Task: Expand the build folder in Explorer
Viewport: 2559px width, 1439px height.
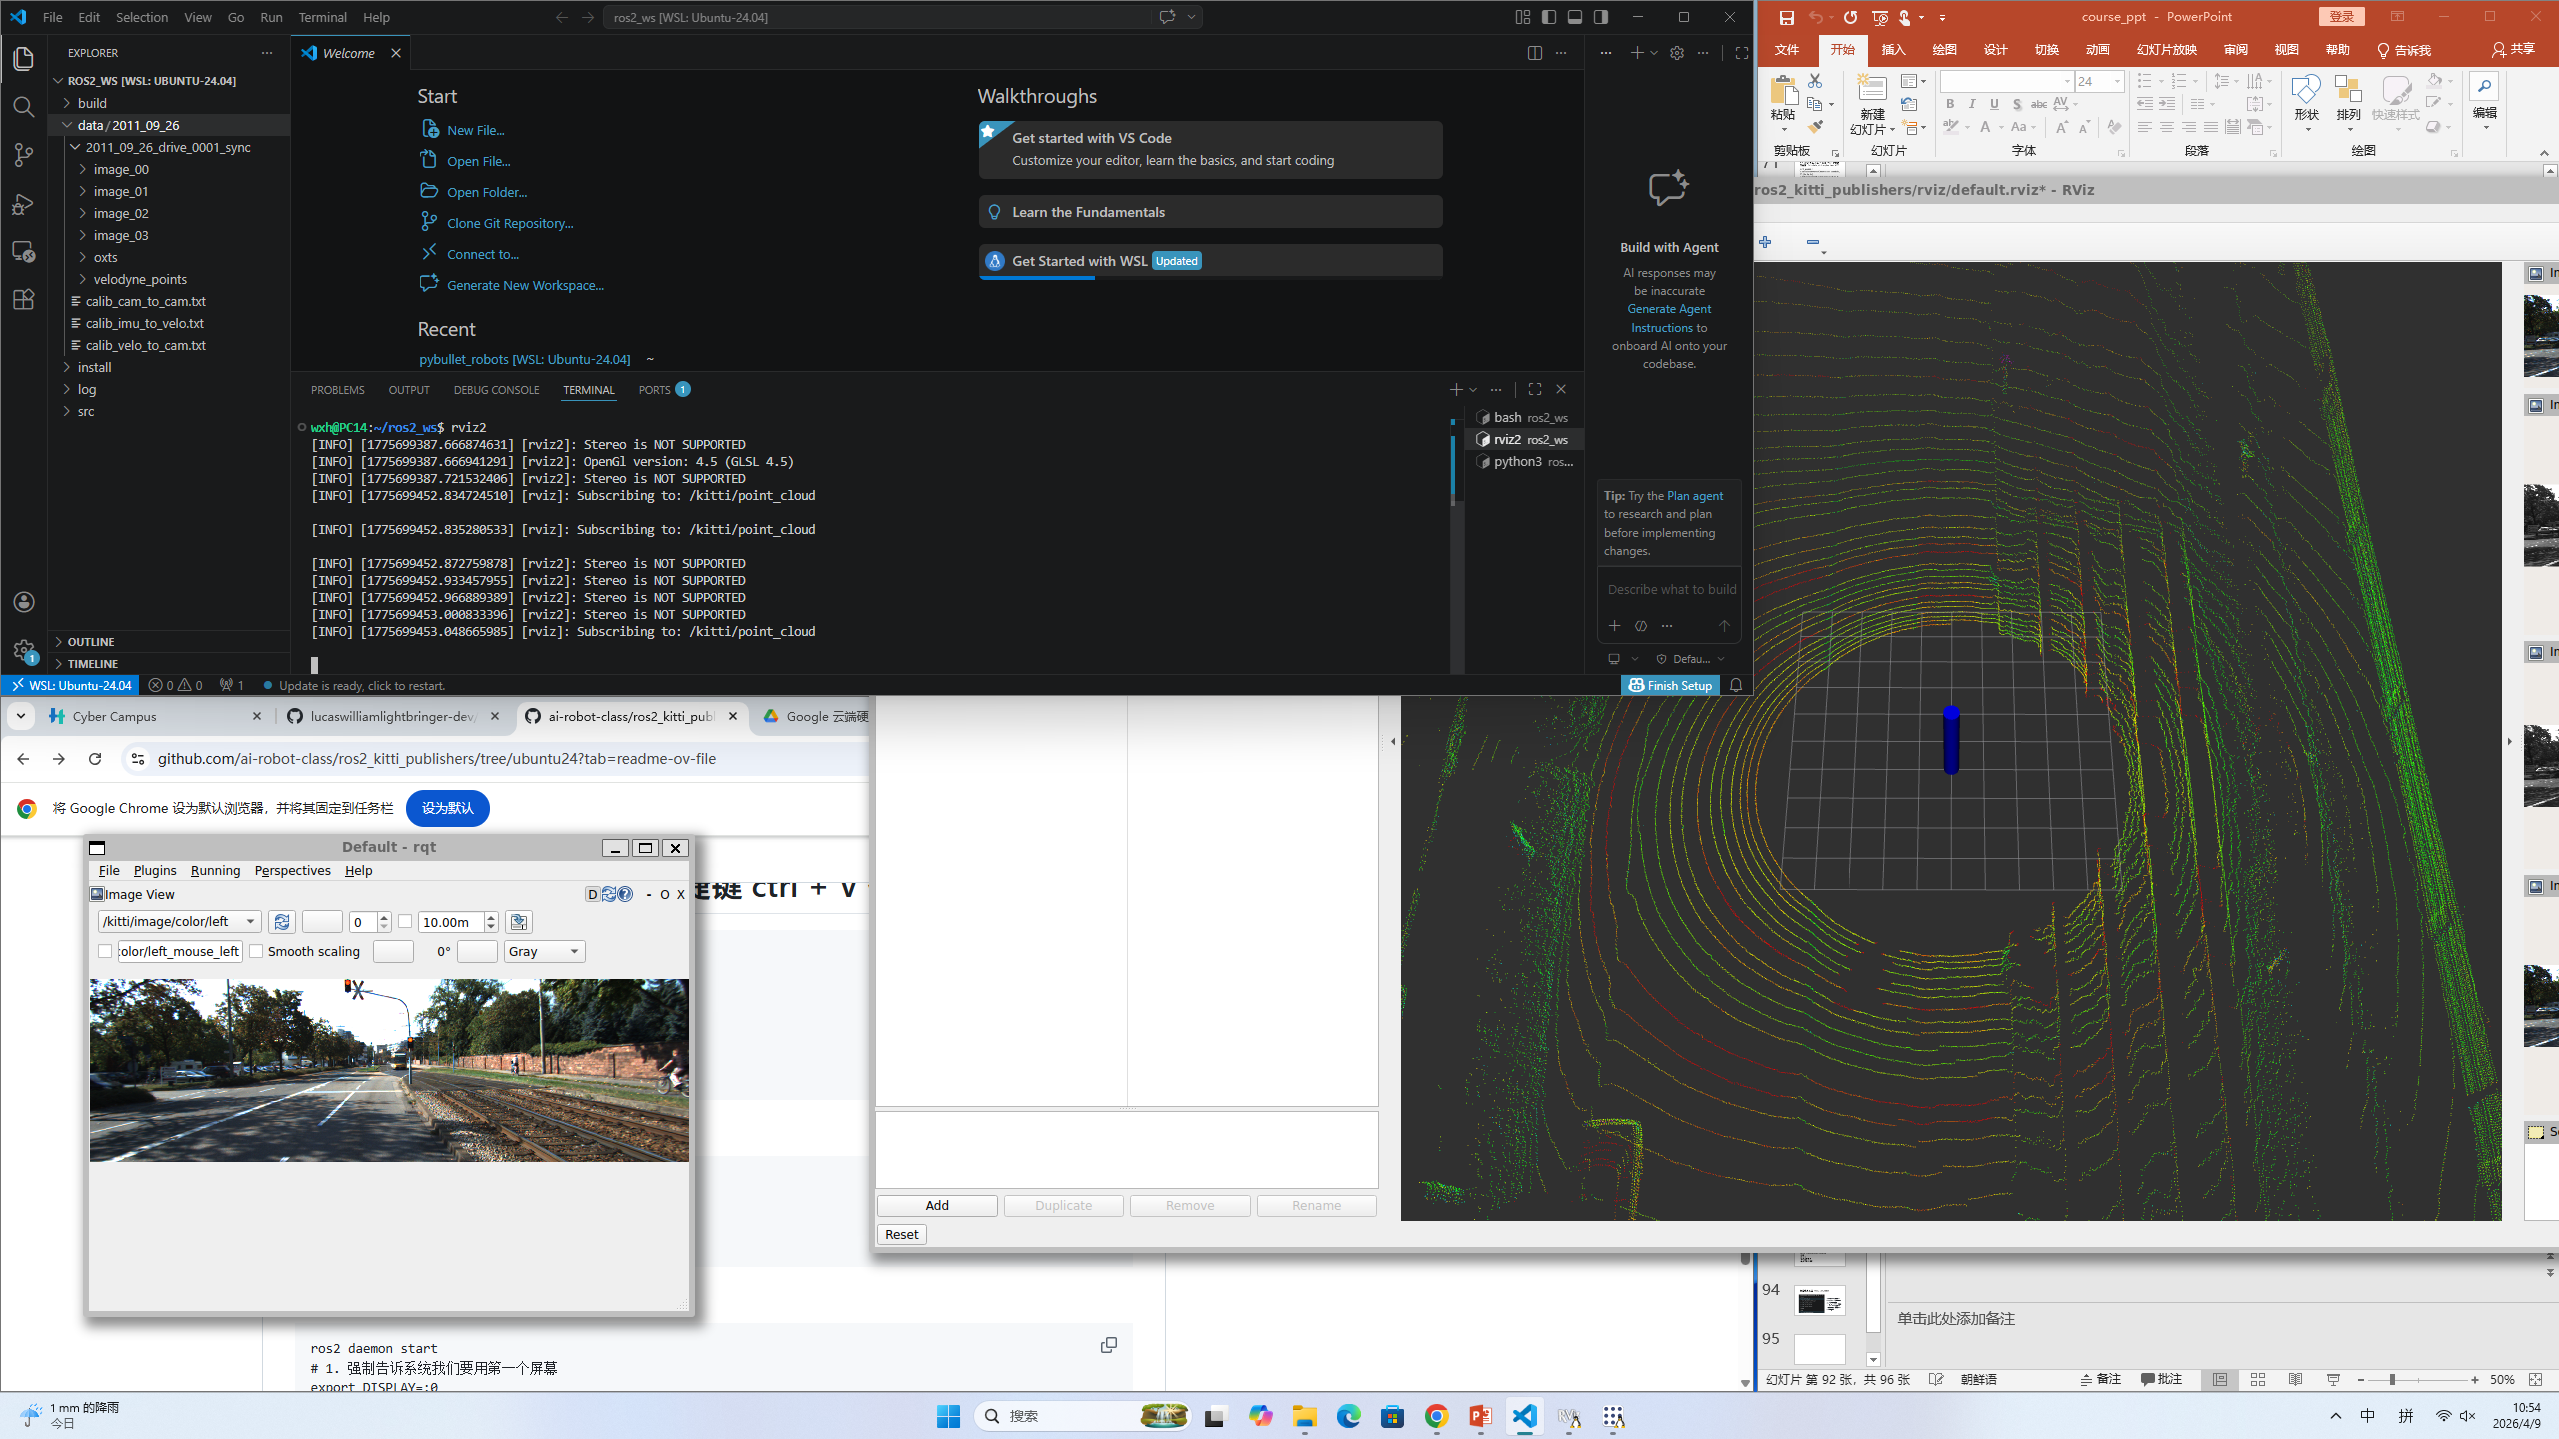Action: click(92, 103)
